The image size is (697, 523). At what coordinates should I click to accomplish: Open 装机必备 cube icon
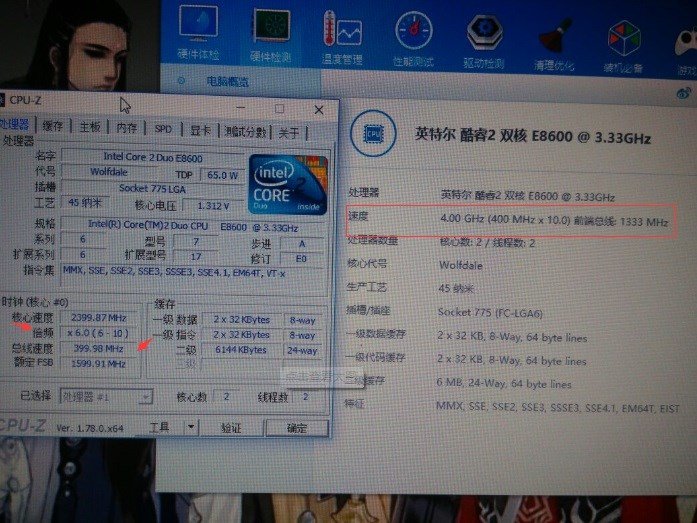point(624,46)
